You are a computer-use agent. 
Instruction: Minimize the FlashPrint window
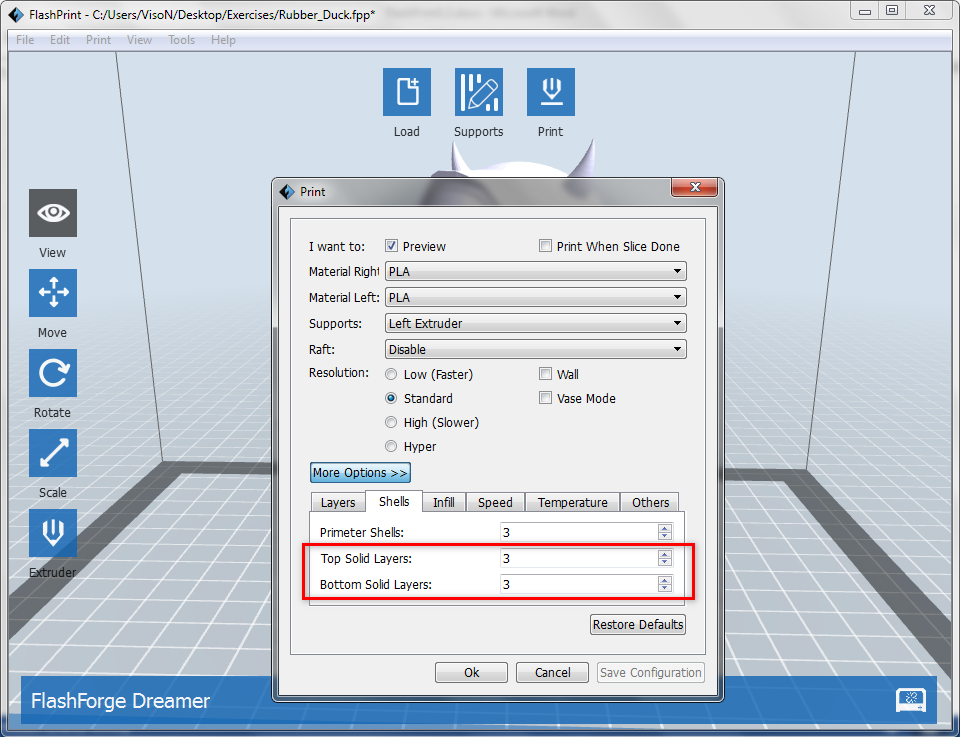pyautogui.click(x=864, y=11)
